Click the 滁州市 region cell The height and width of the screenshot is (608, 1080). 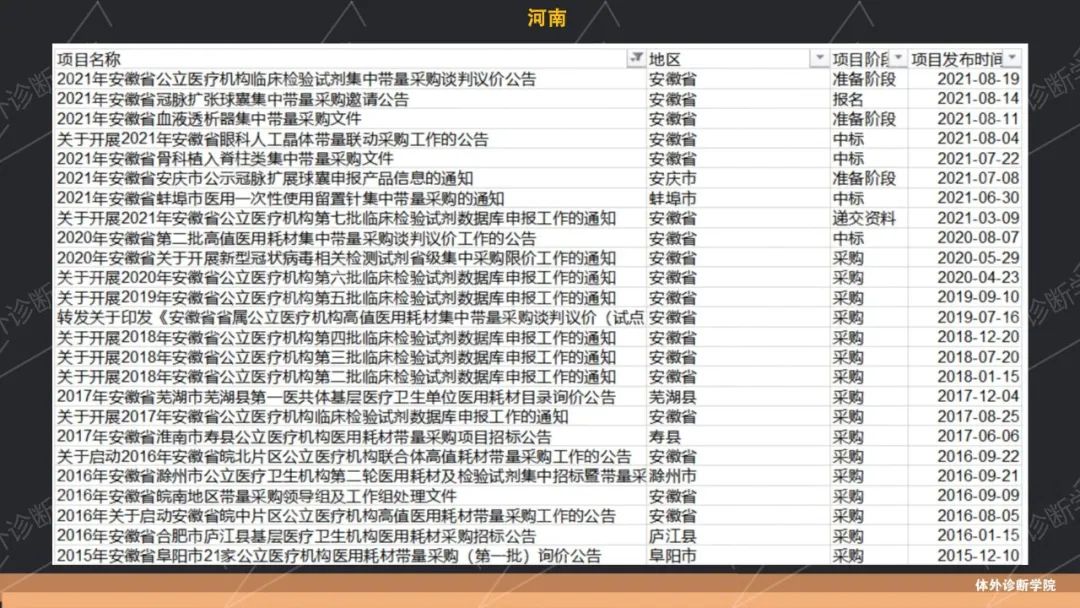672,476
